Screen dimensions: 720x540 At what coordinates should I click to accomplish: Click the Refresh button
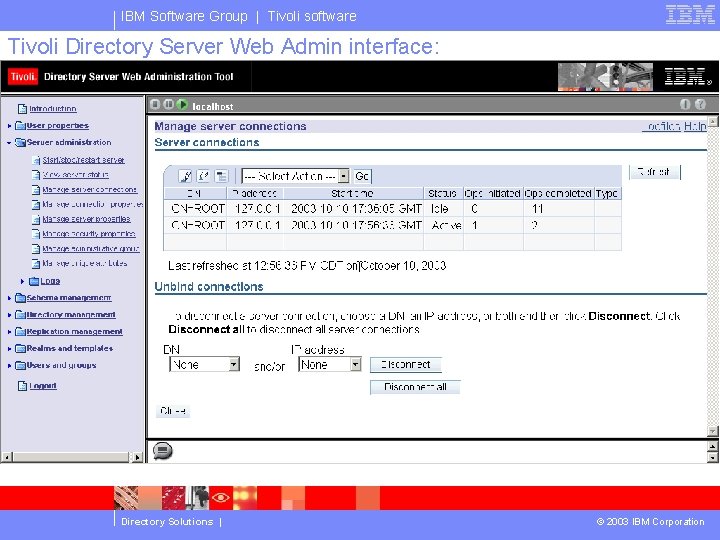pyautogui.click(x=654, y=172)
